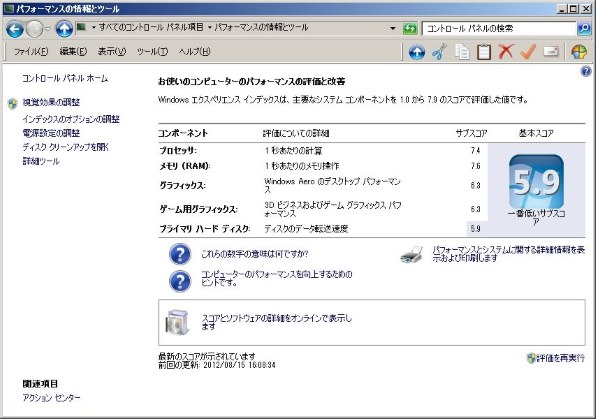Refresh the page with green arrows button

pyautogui.click(x=410, y=29)
